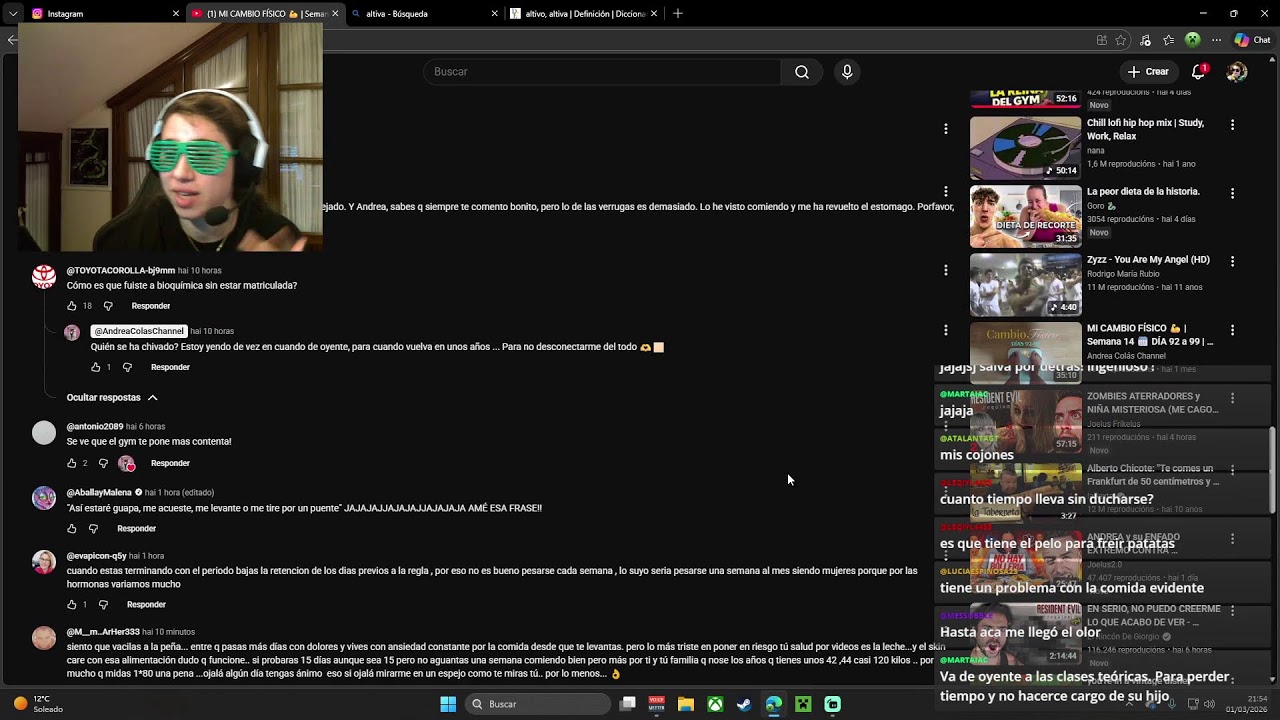Open the YouTube notifications bell
This screenshot has width=1280, height=720.
pos(1198,72)
